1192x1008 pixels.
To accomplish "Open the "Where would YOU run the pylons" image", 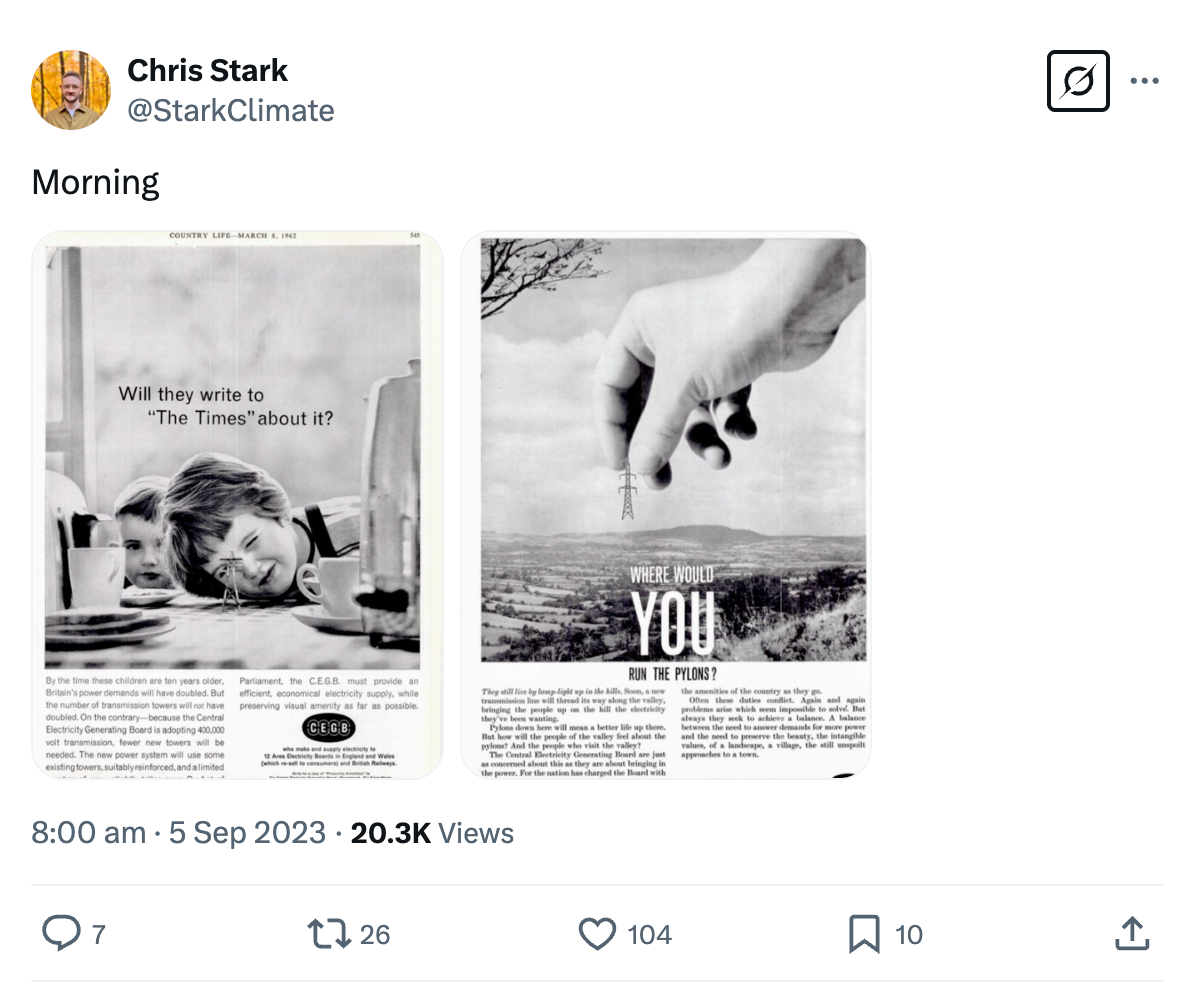I will [x=666, y=505].
